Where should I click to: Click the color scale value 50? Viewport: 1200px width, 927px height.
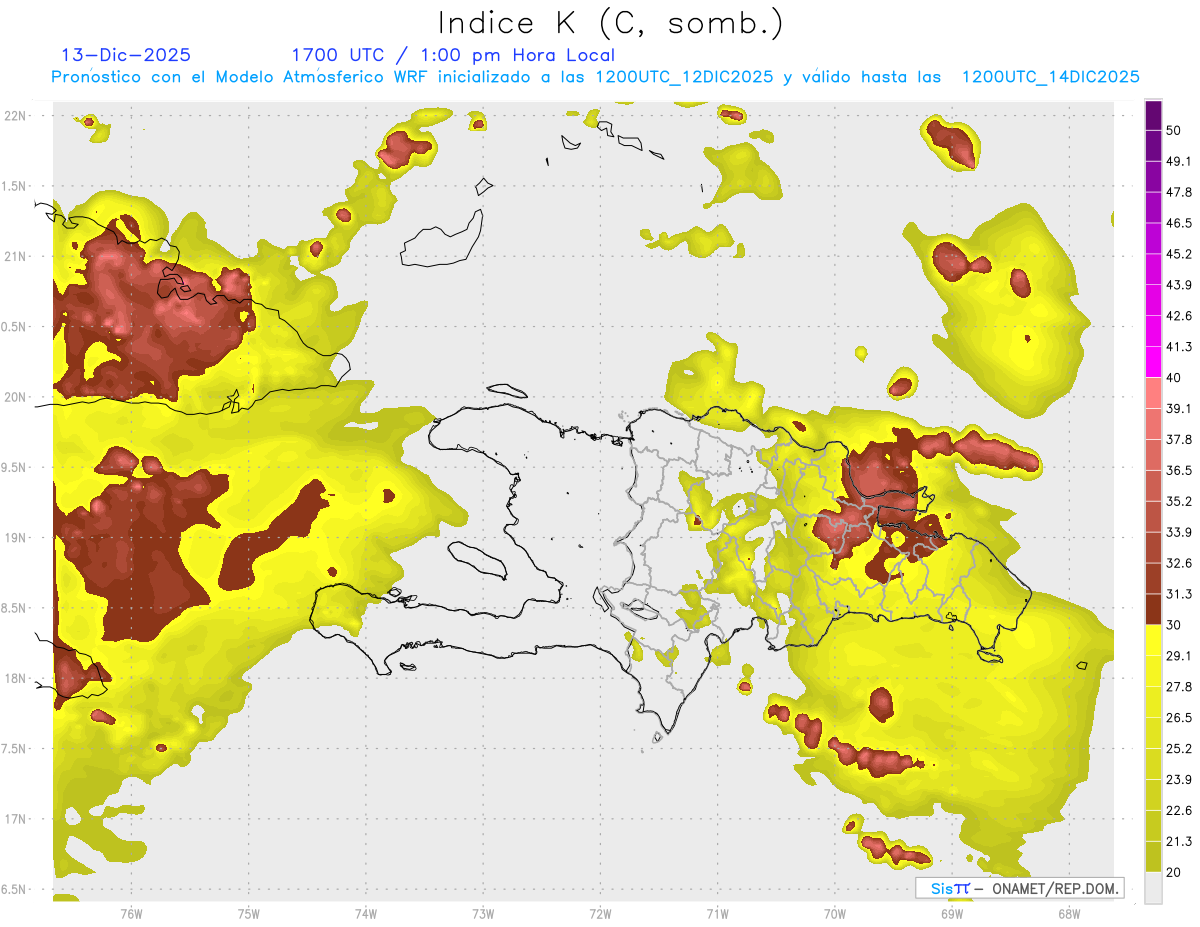pos(1174,130)
